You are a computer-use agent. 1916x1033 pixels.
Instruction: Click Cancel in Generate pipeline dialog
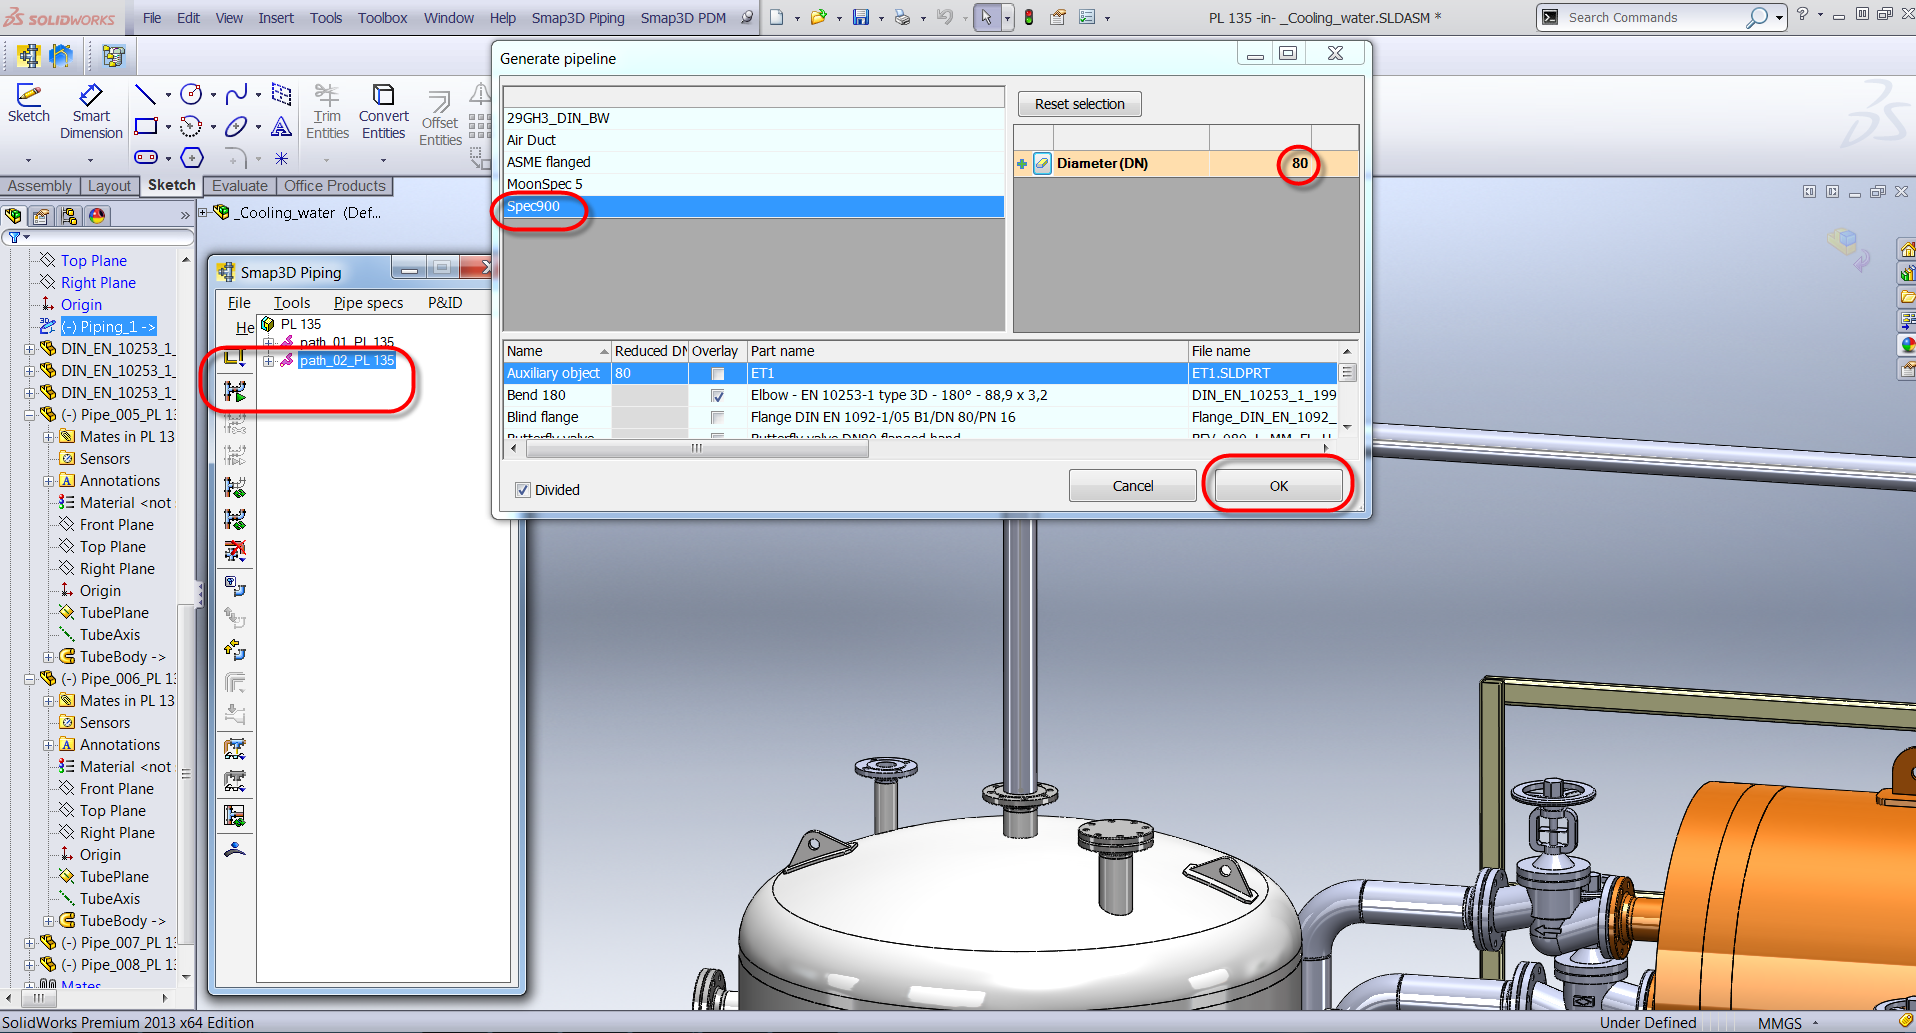click(1132, 486)
